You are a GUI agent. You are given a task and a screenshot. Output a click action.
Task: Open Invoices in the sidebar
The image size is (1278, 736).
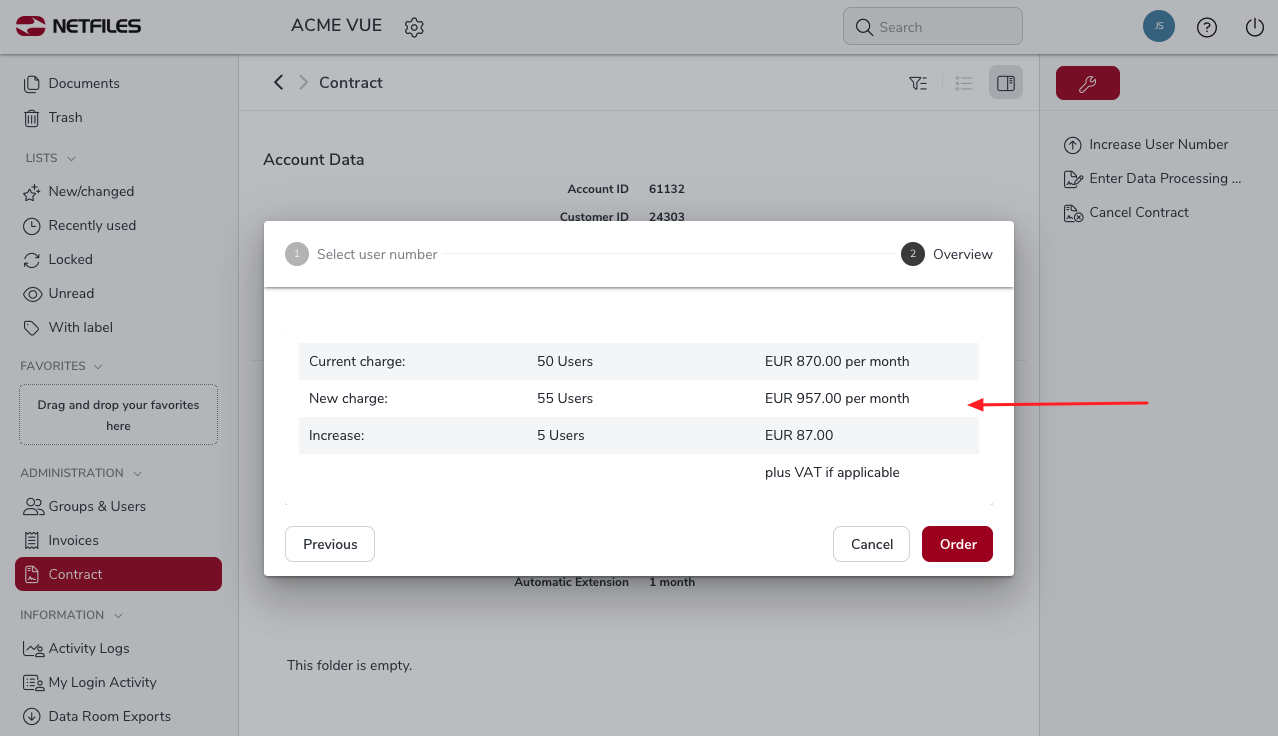73,540
